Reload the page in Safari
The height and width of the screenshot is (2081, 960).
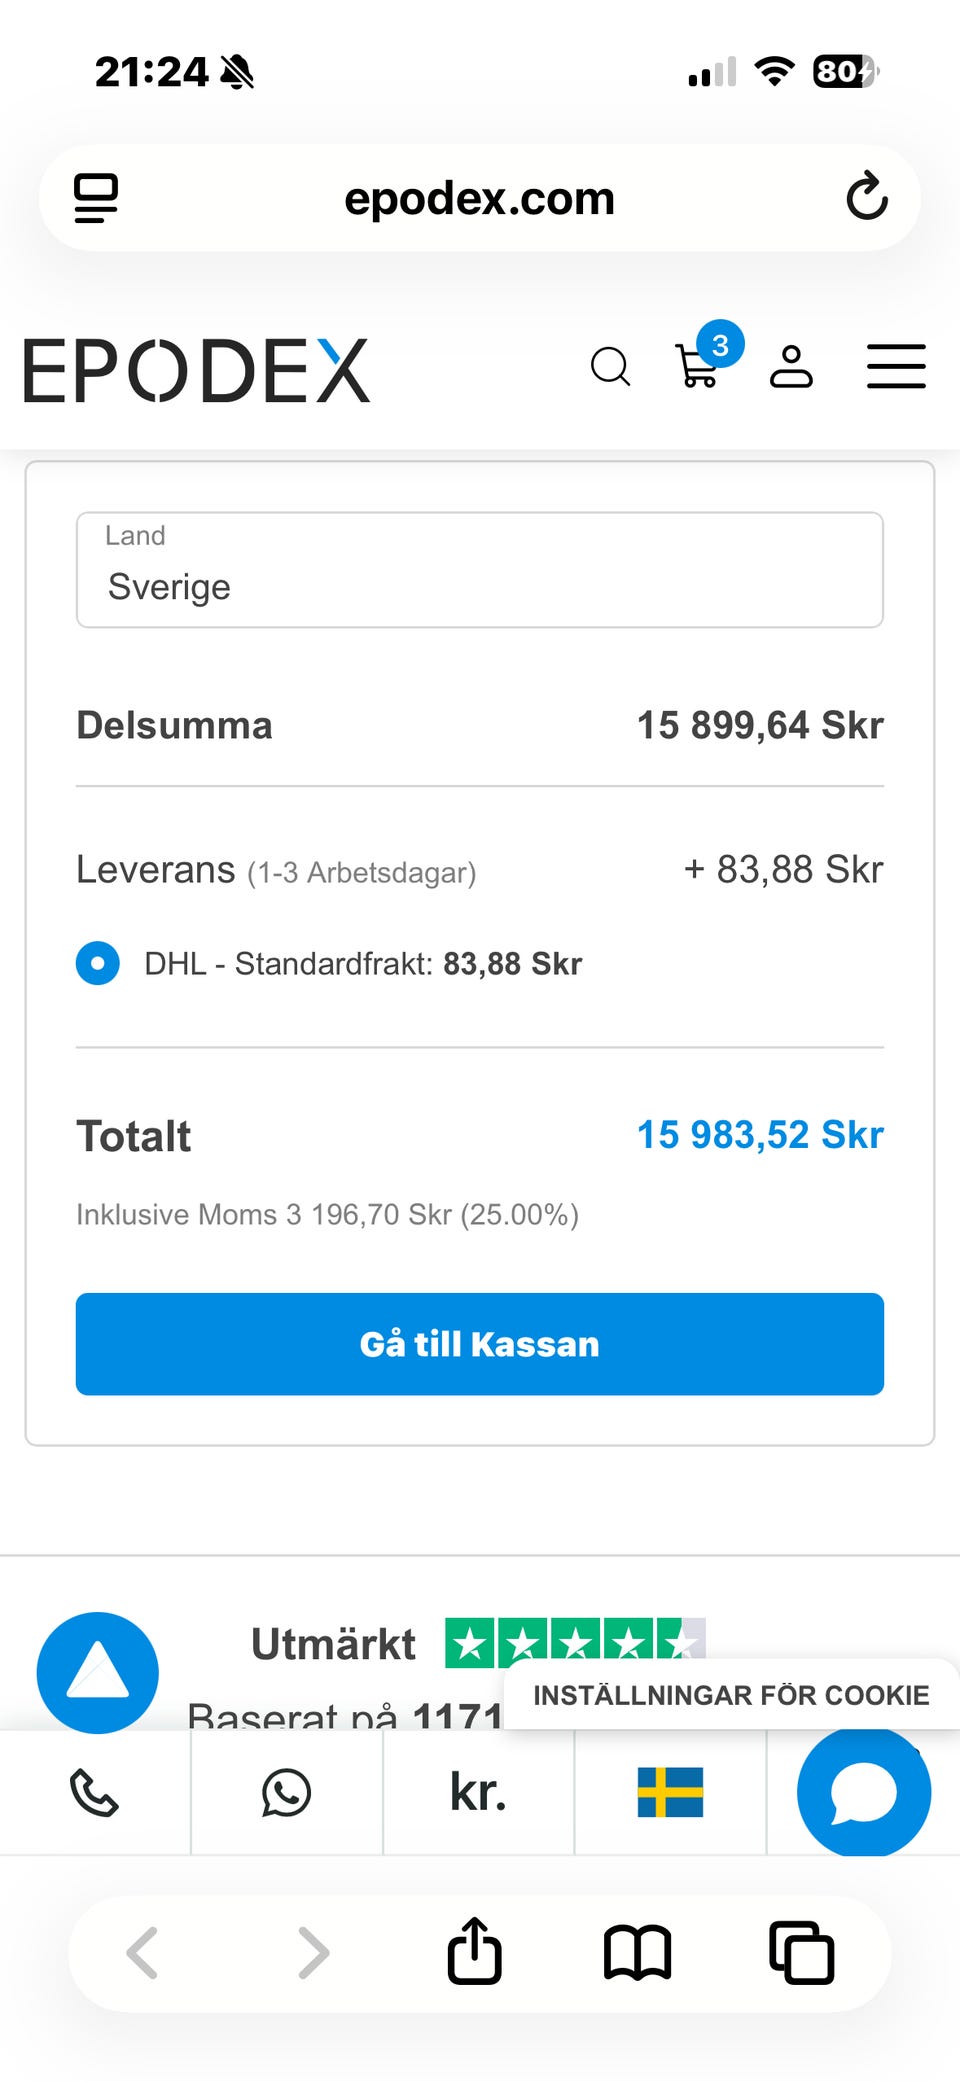coord(866,197)
